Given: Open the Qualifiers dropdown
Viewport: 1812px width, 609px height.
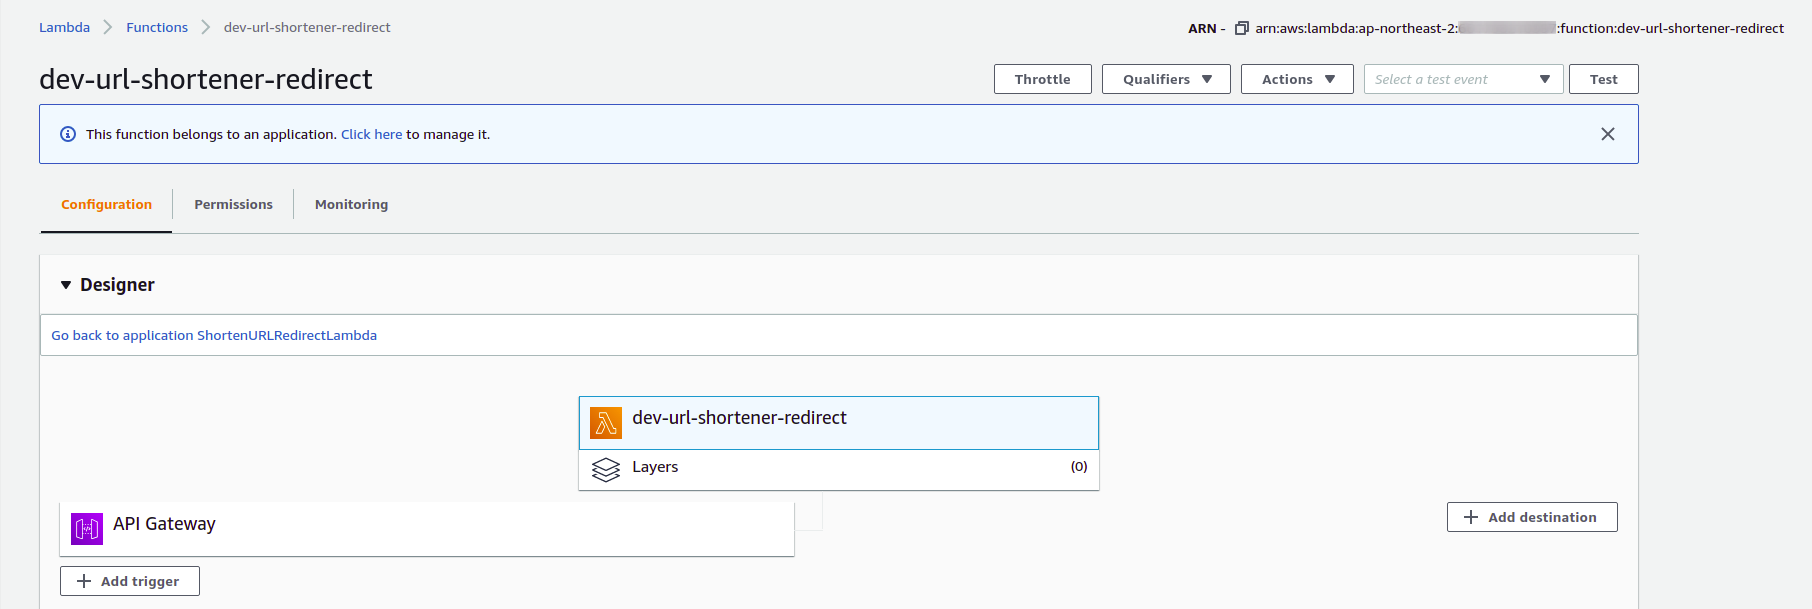Looking at the screenshot, I should pyautogui.click(x=1166, y=79).
